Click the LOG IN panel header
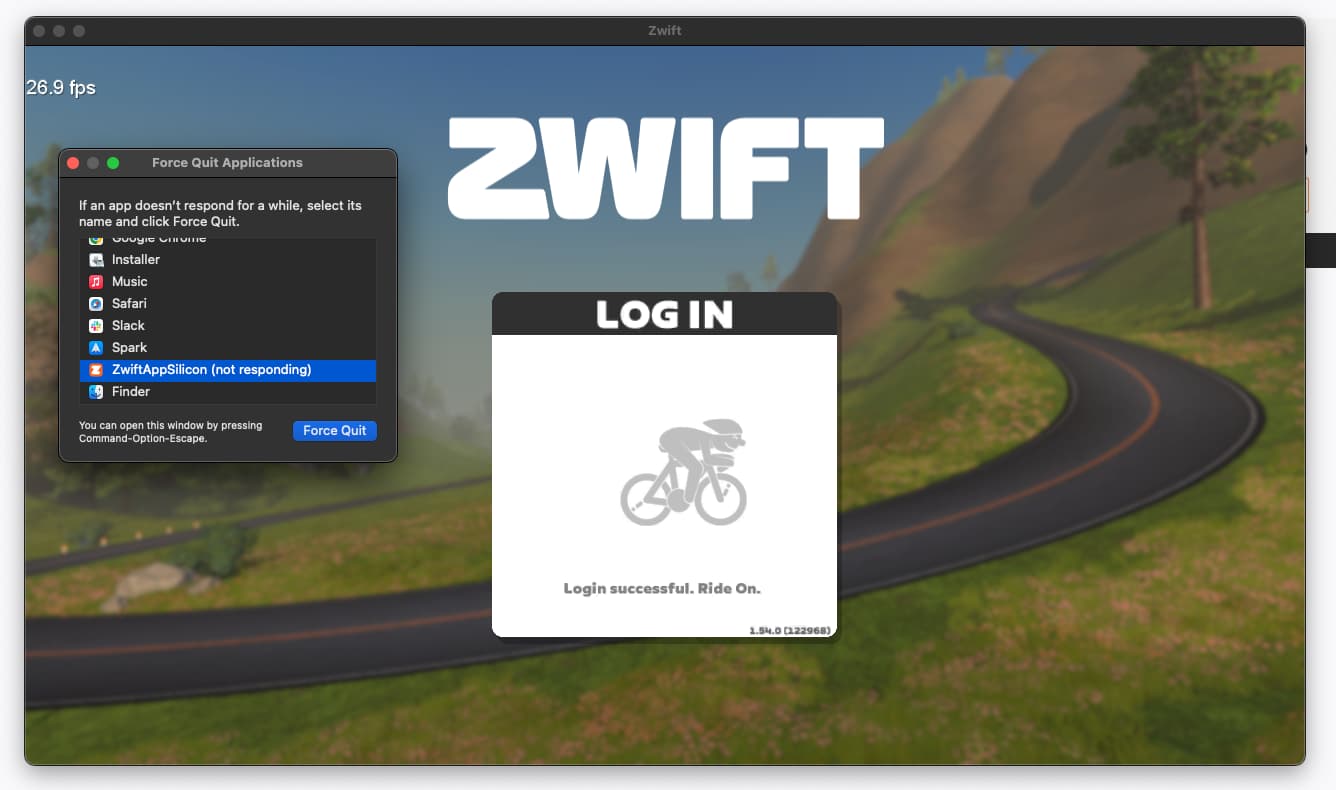This screenshot has height=790, width=1336. [664, 314]
